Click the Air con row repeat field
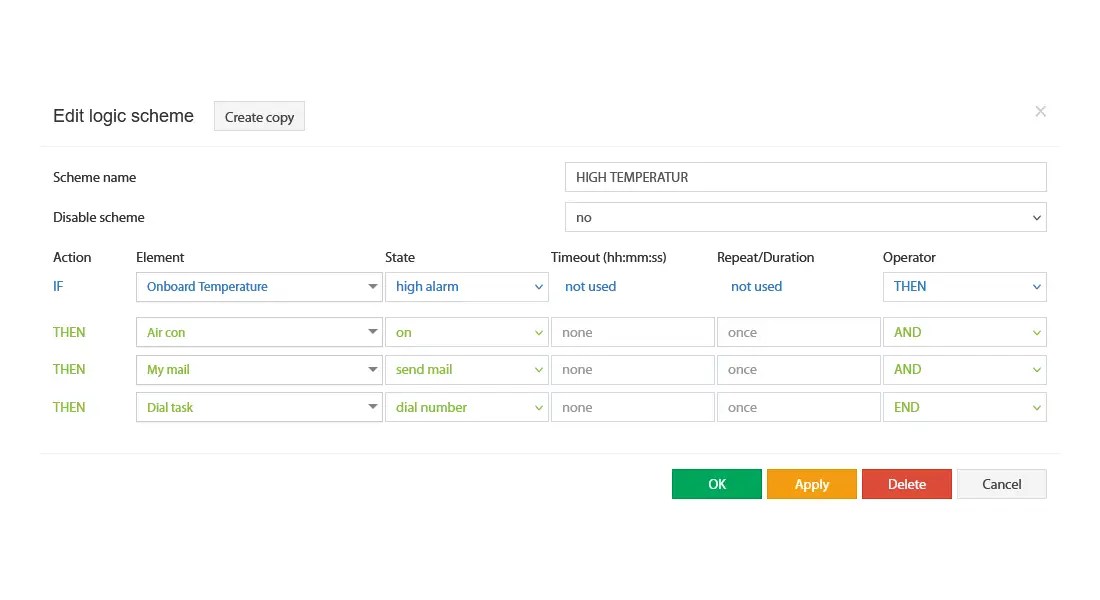Screen dimensions: 1100x600 (x=798, y=332)
